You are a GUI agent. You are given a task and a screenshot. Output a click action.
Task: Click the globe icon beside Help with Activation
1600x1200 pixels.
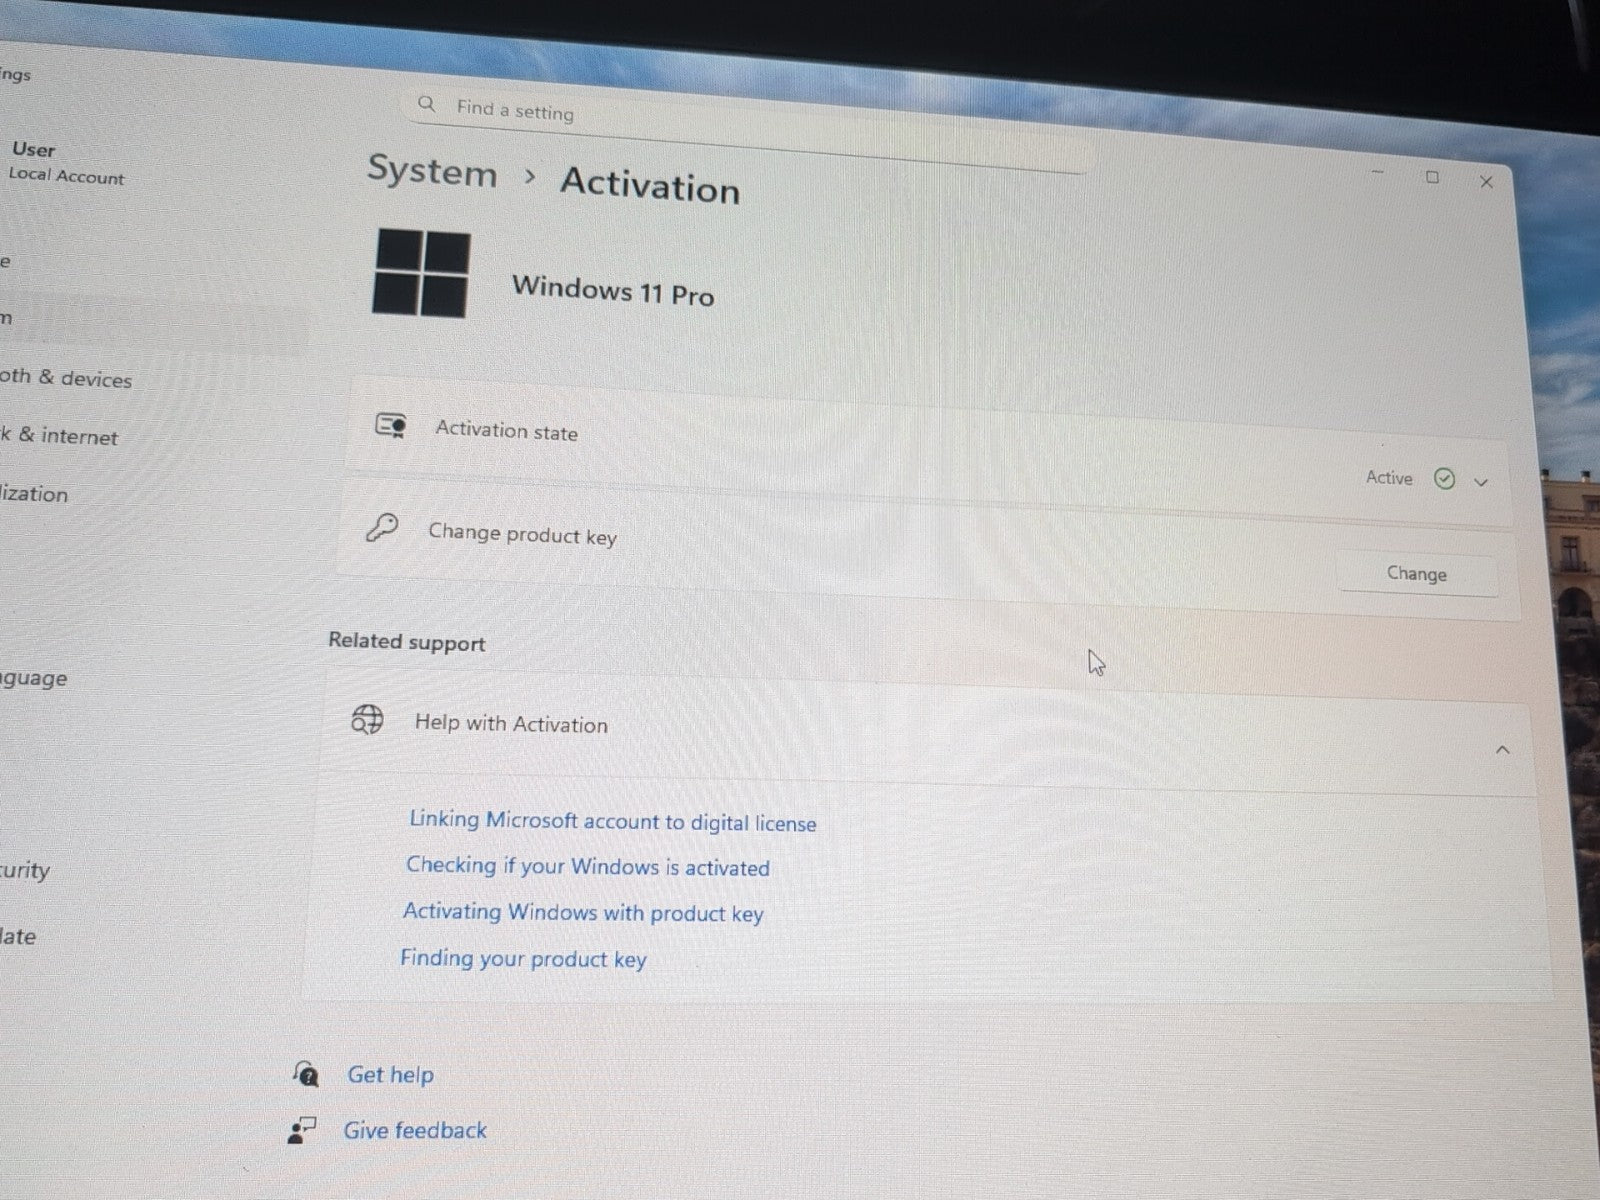(367, 719)
